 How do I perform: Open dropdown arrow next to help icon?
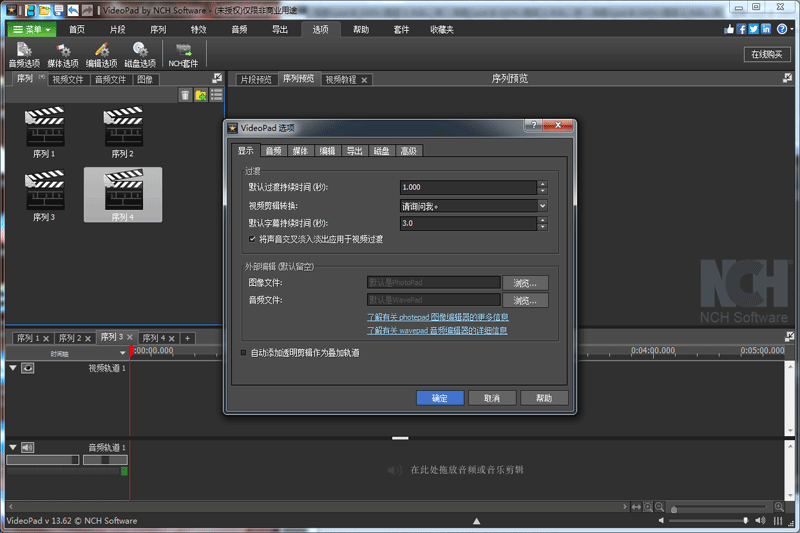pos(792,29)
